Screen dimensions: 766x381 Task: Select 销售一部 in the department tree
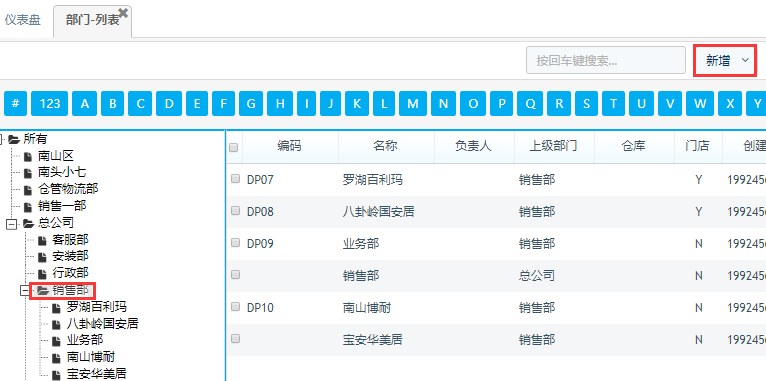coord(62,206)
